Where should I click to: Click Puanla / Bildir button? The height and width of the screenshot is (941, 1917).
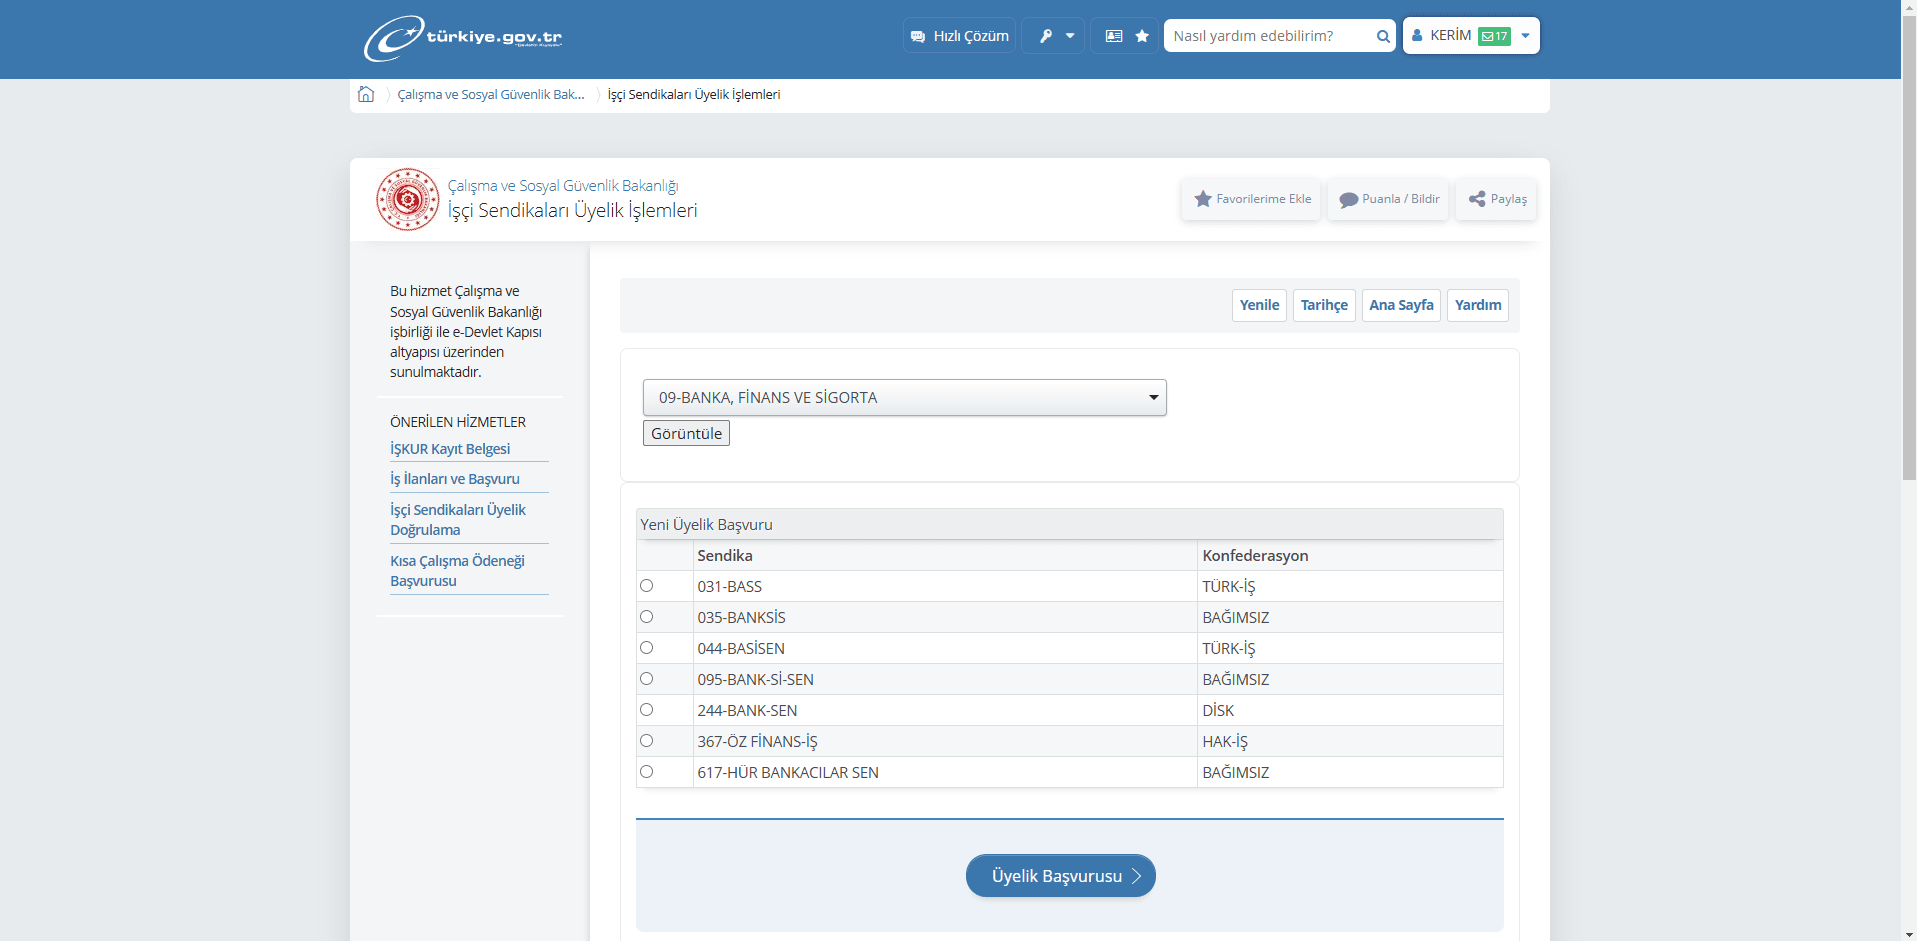pyautogui.click(x=1389, y=199)
